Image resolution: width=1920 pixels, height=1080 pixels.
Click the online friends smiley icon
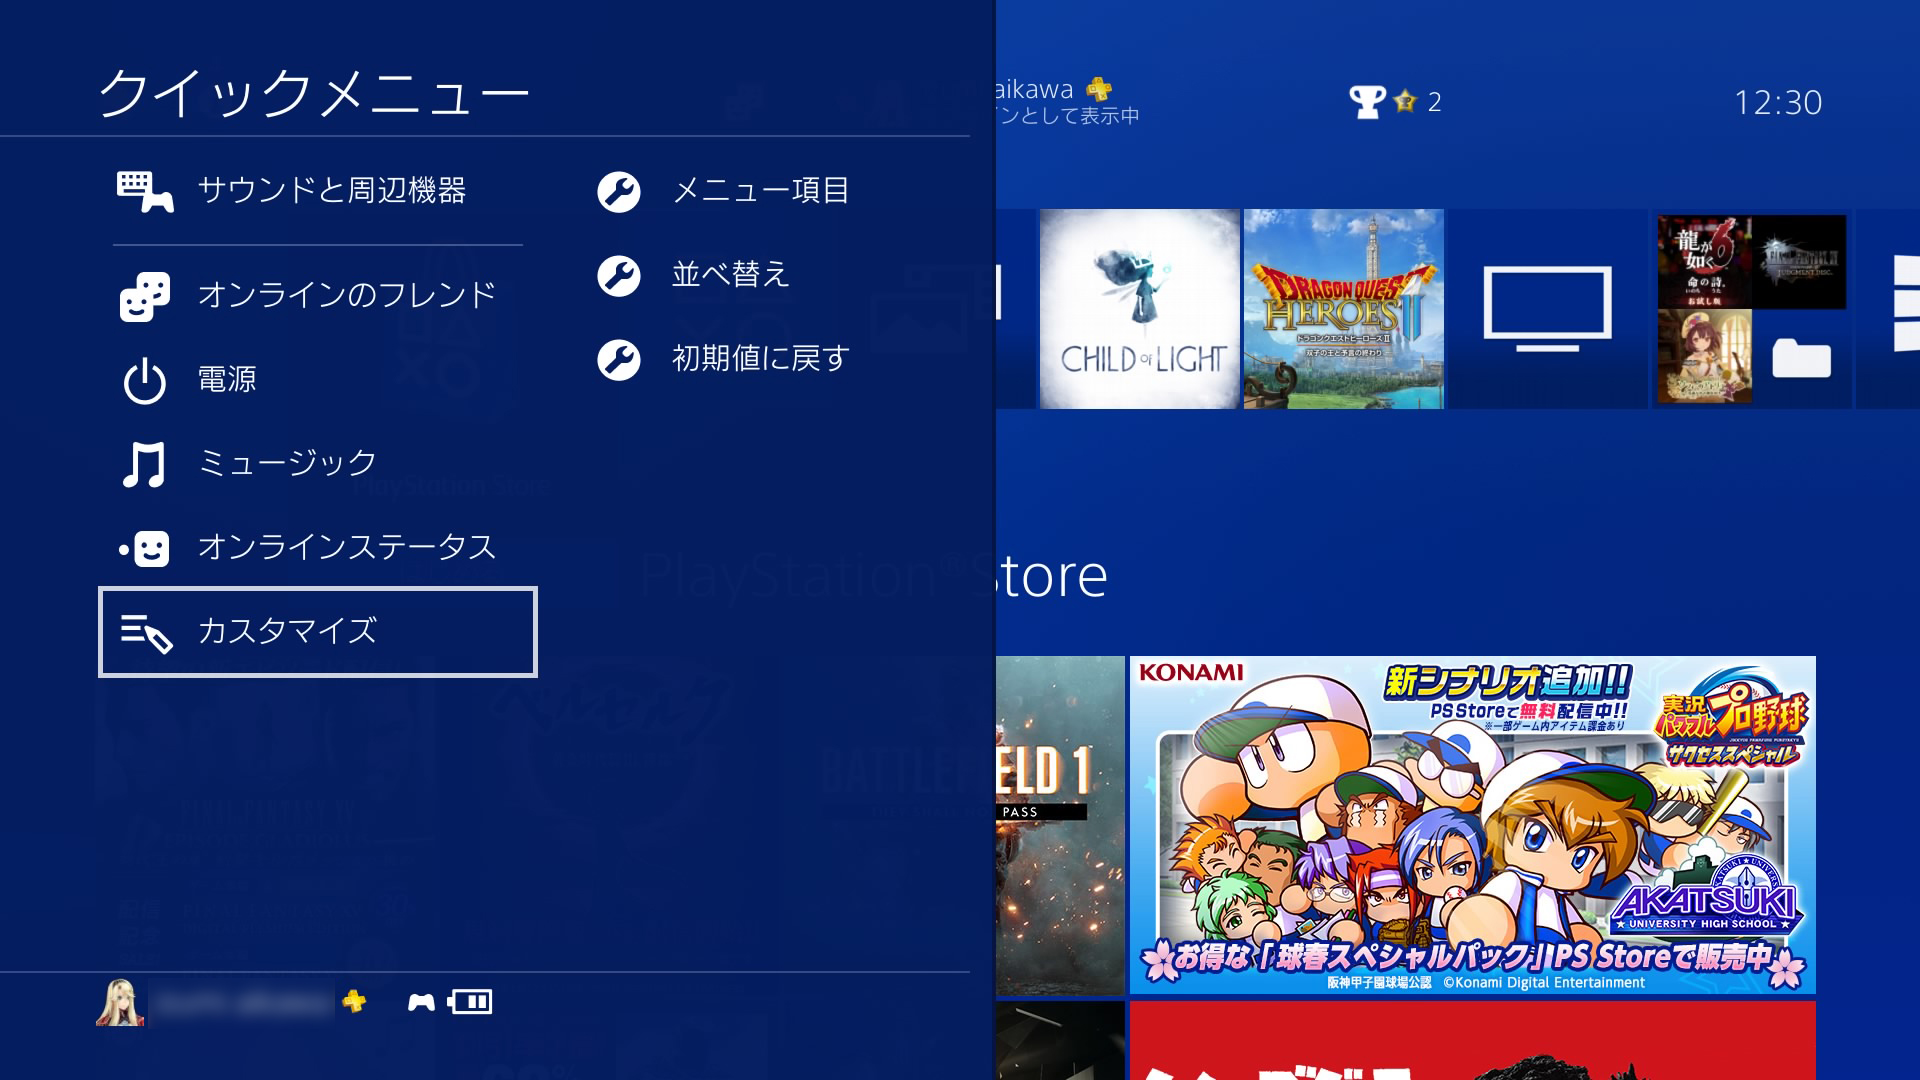[145, 297]
